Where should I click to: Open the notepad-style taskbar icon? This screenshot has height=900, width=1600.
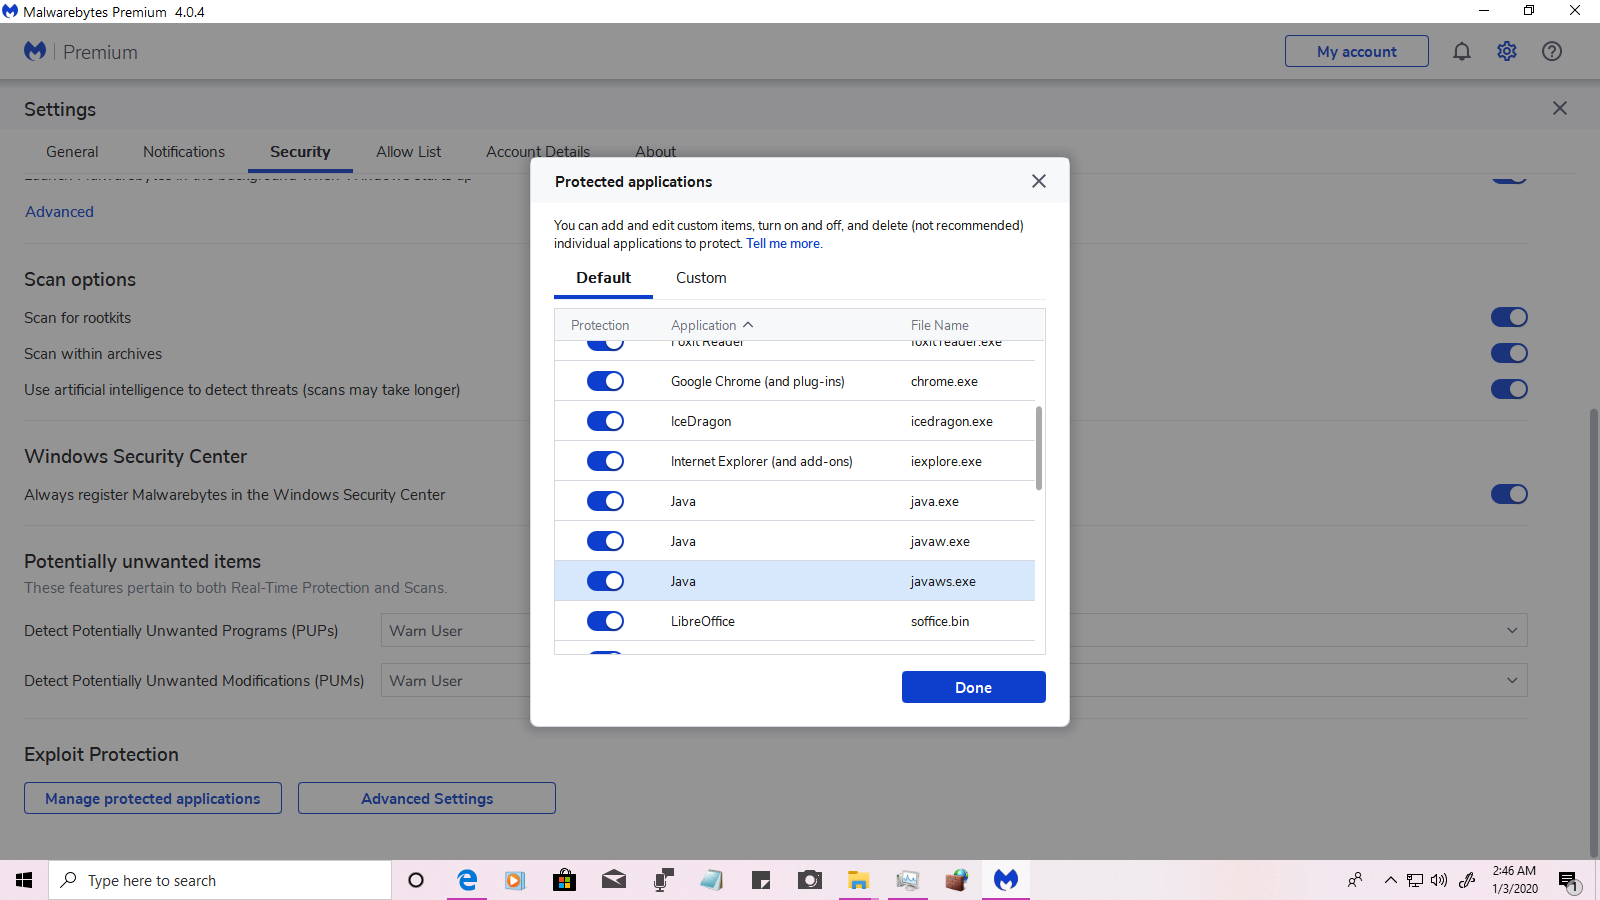click(711, 880)
